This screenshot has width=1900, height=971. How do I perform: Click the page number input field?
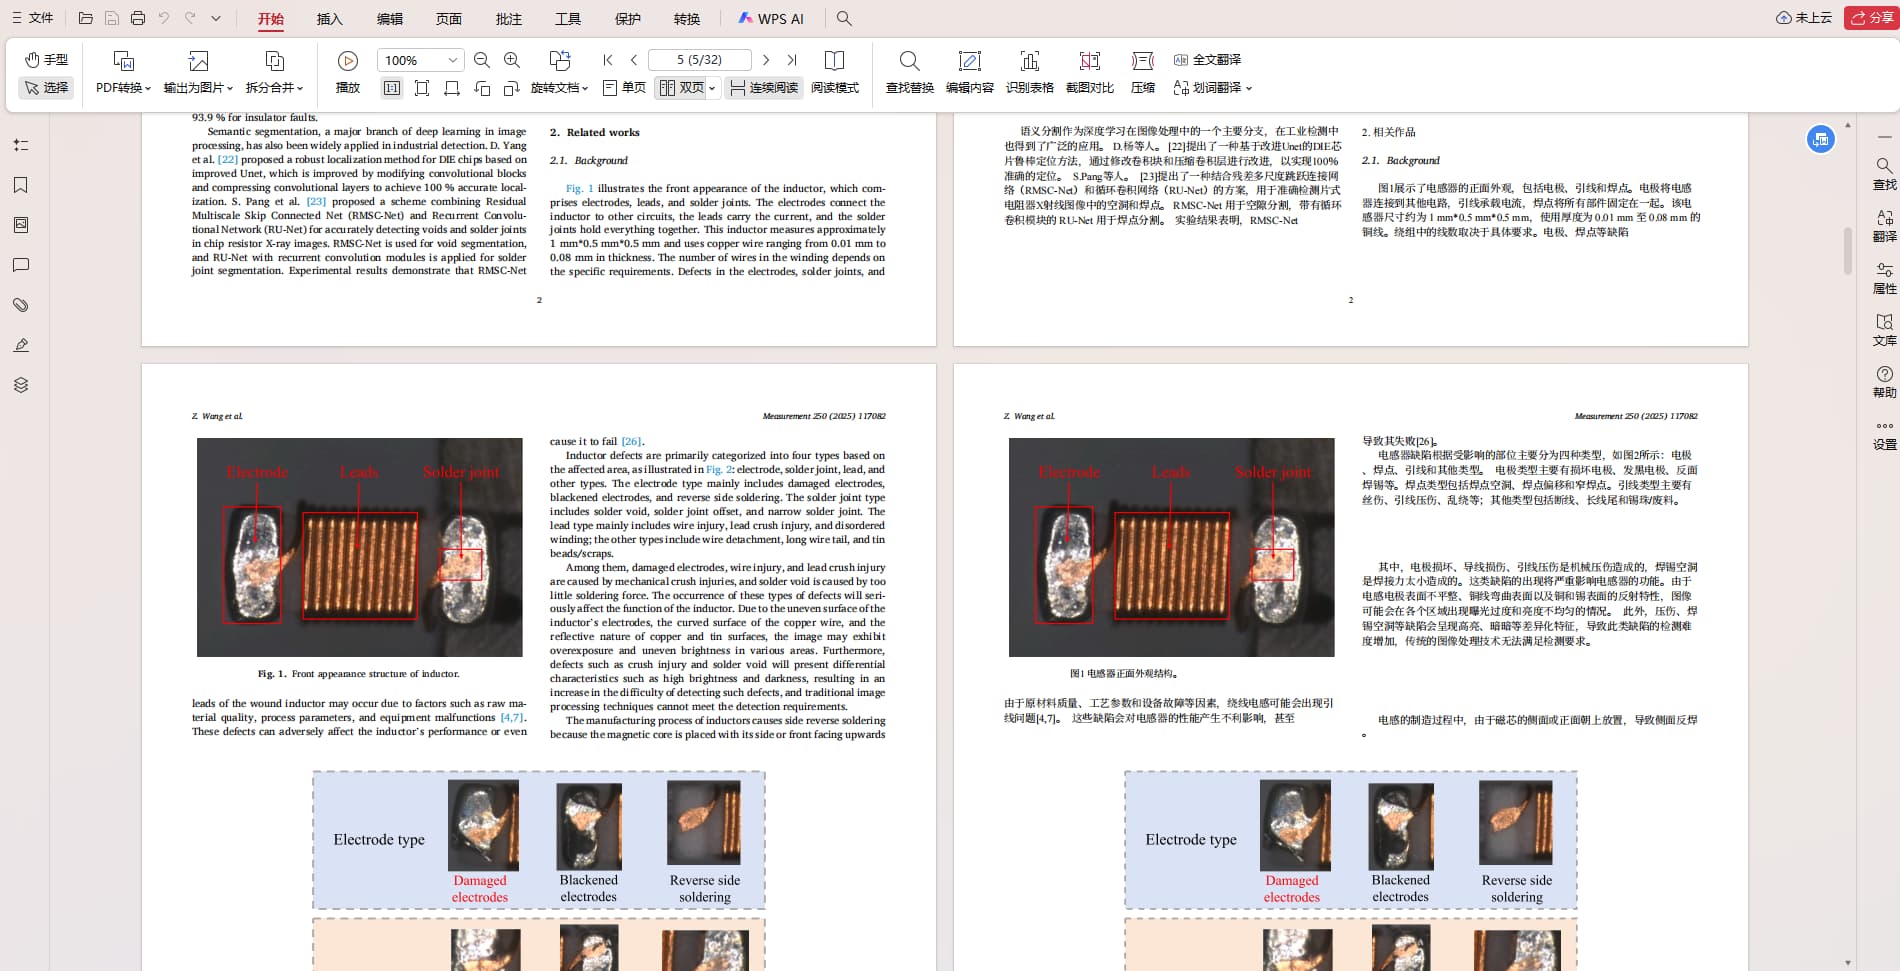tap(699, 60)
